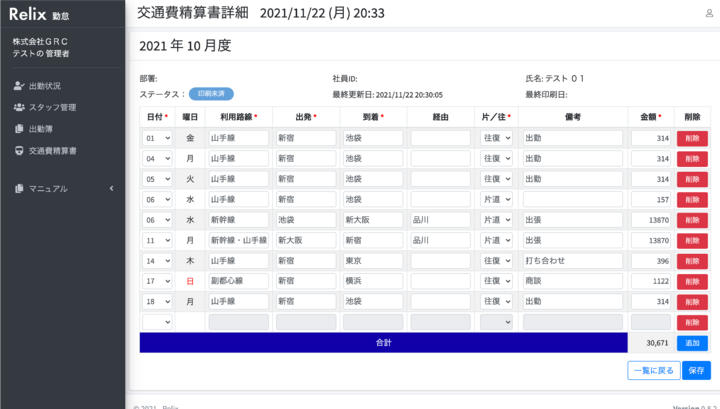Open the empty date dropdown in last row

(x=157, y=322)
